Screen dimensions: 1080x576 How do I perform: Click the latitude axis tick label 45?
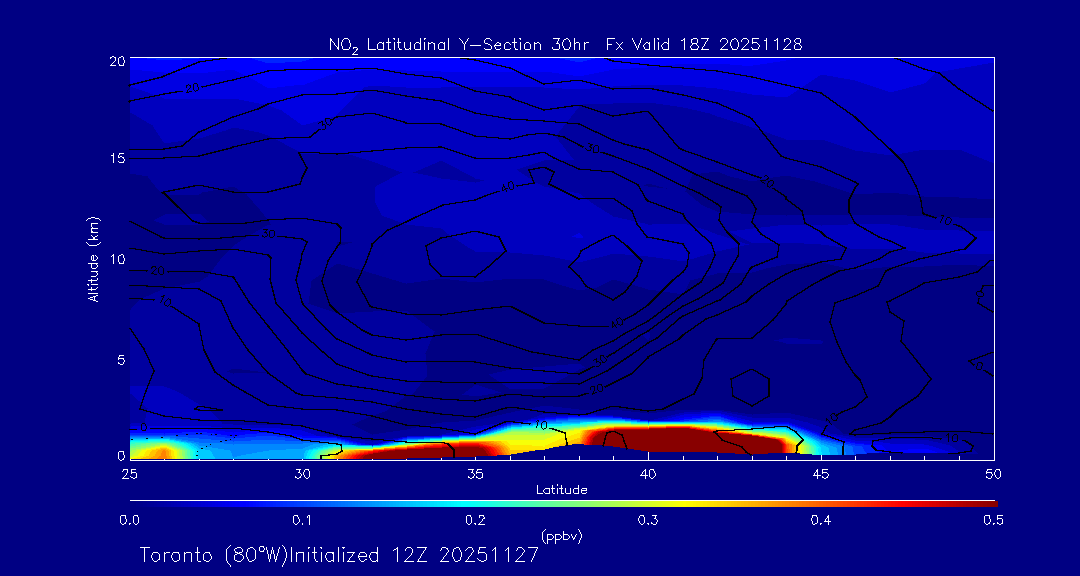[x=821, y=473]
